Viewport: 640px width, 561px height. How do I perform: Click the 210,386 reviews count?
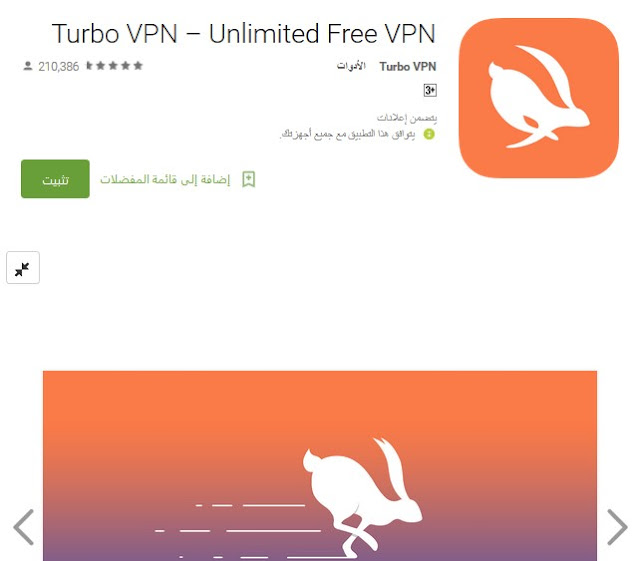click(59, 66)
